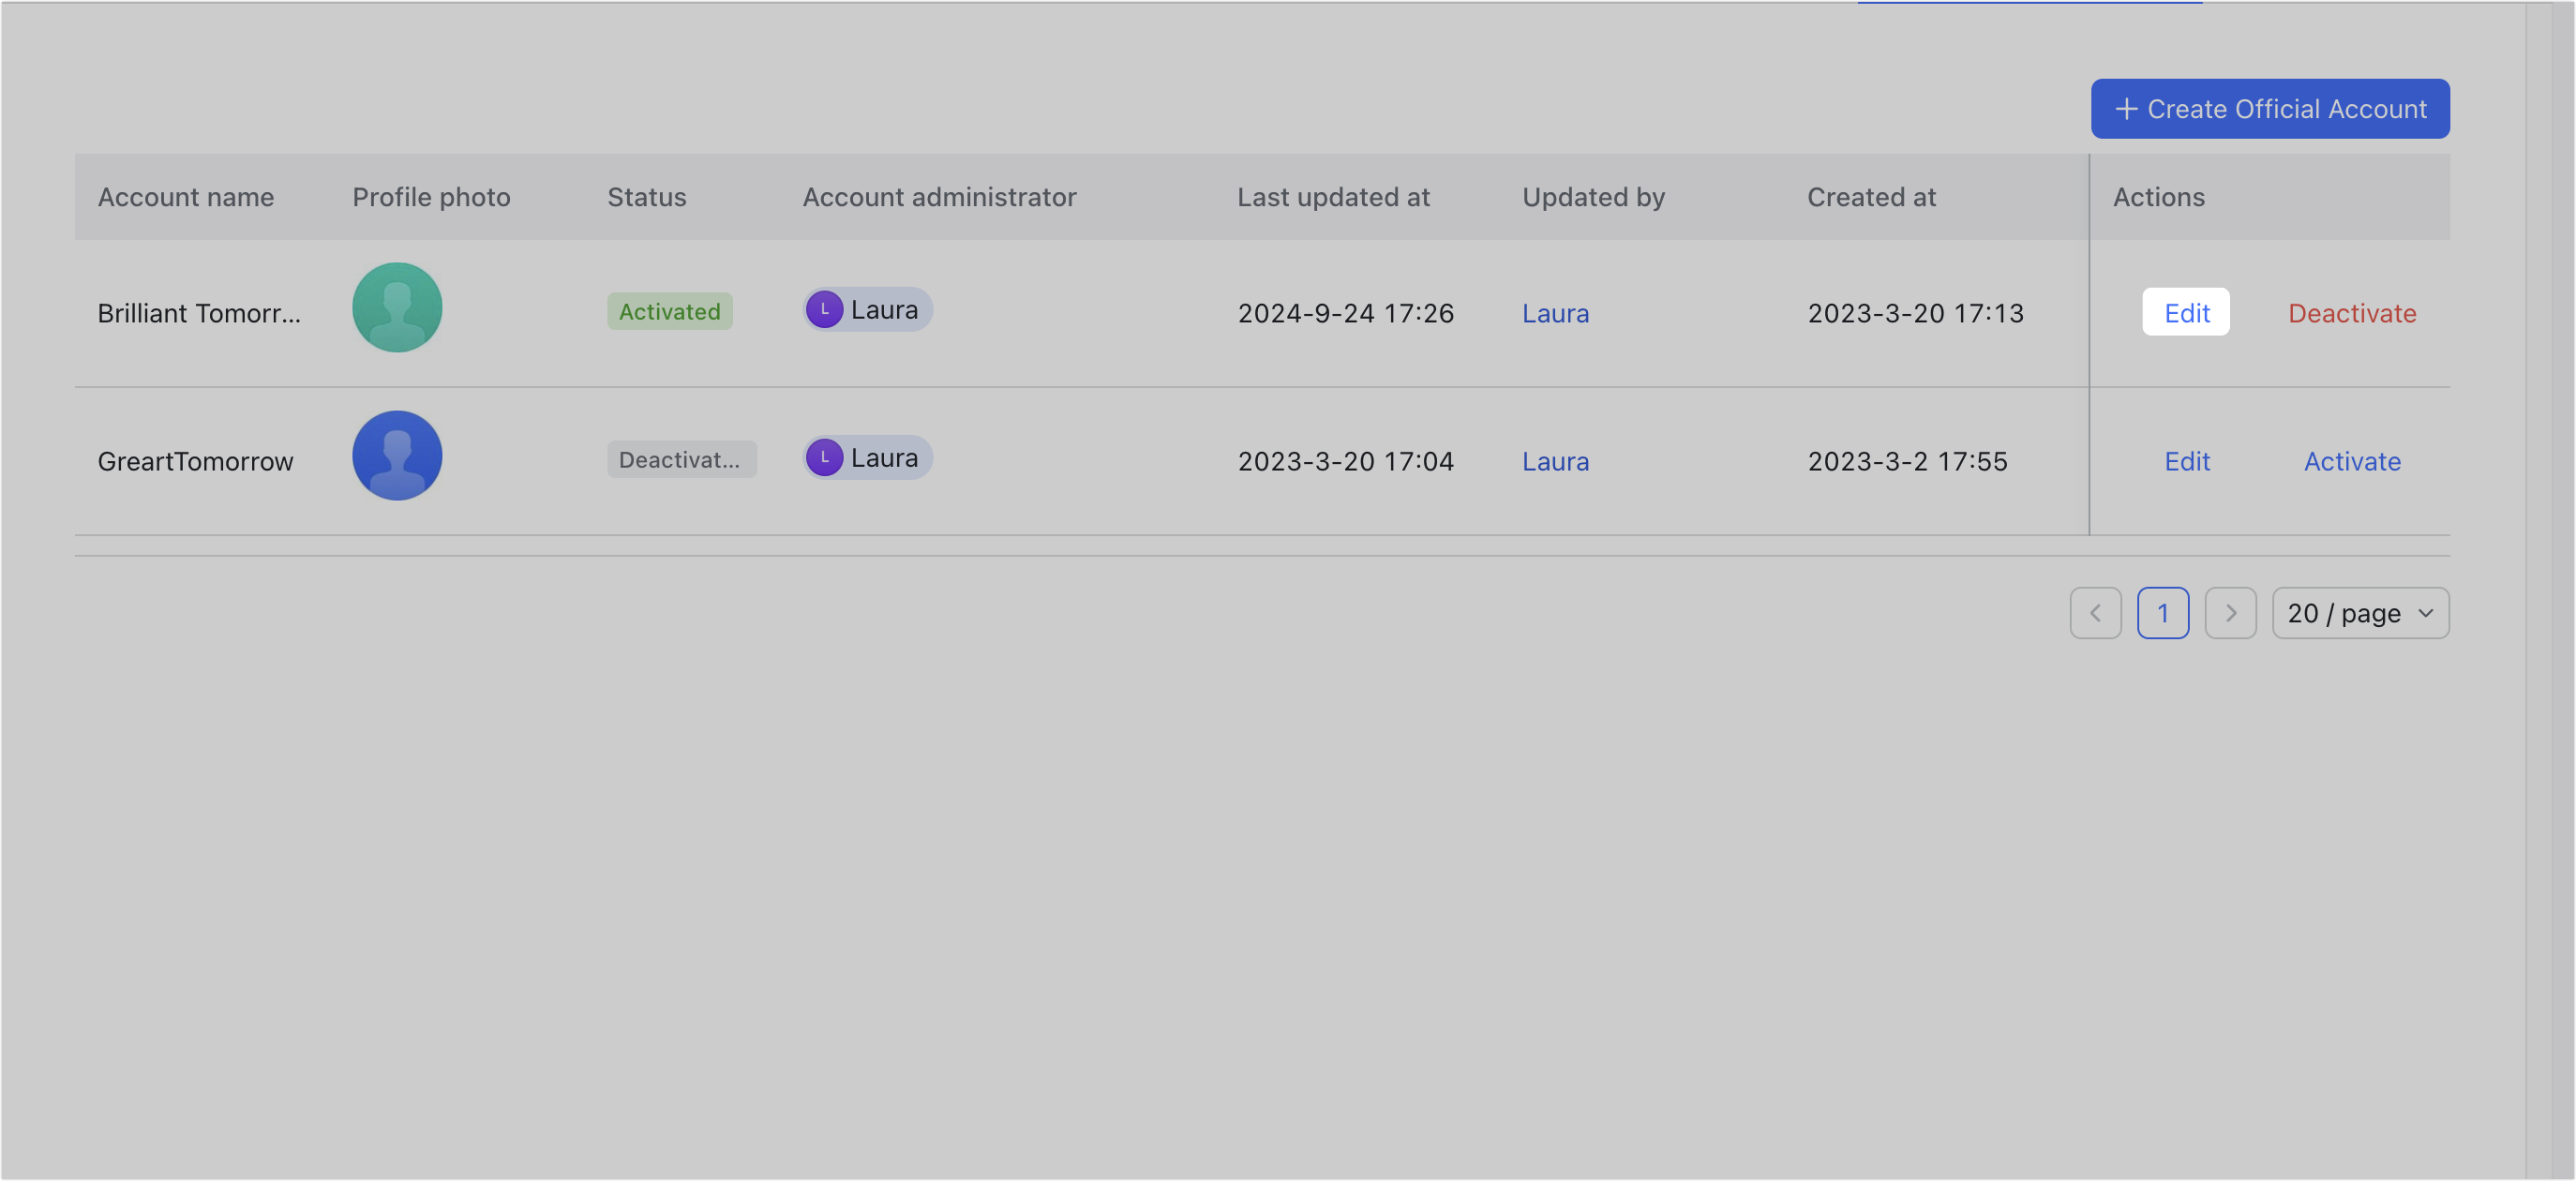
Task: Open the 20 / page dropdown
Action: (2360, 613)
